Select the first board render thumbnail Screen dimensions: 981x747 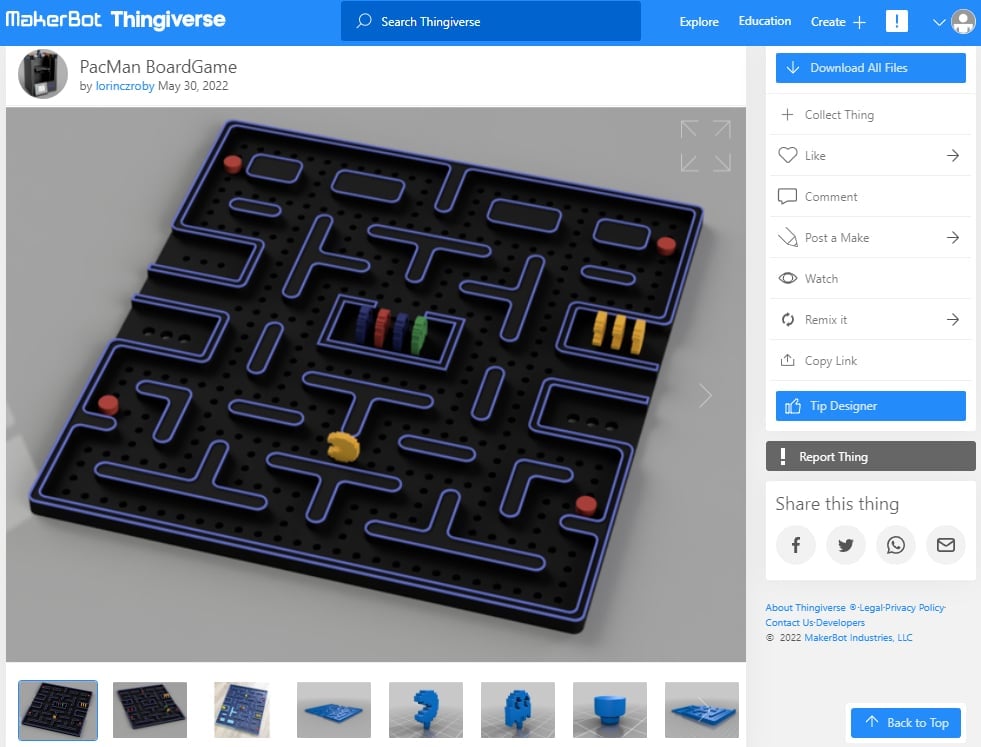click(58, 710)
